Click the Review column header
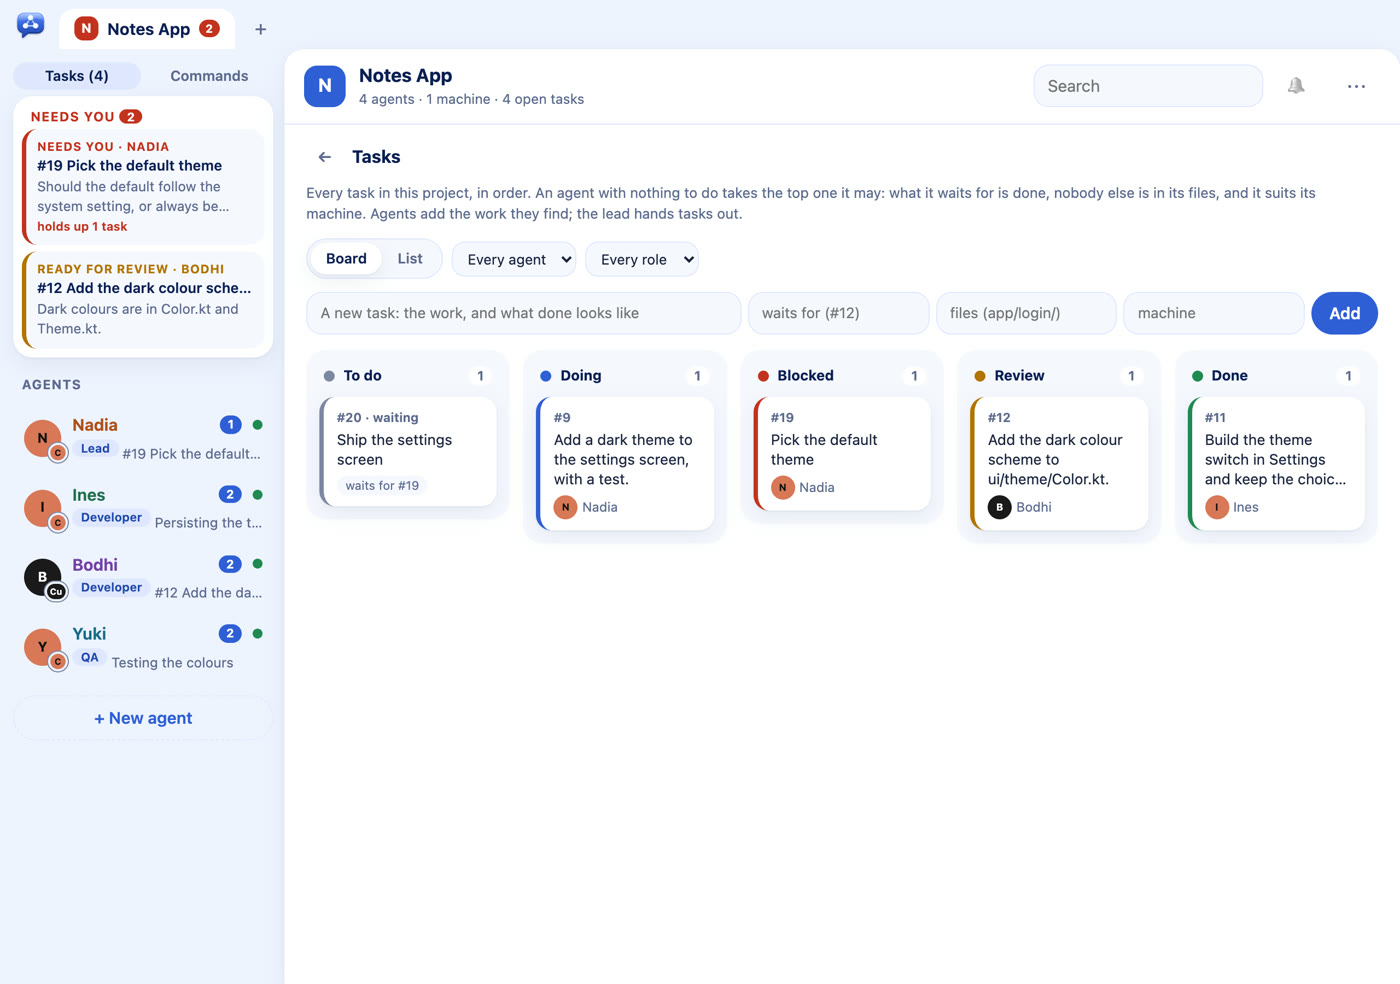This screenshot has width=1400, height=984. (x=1059, y=376)
